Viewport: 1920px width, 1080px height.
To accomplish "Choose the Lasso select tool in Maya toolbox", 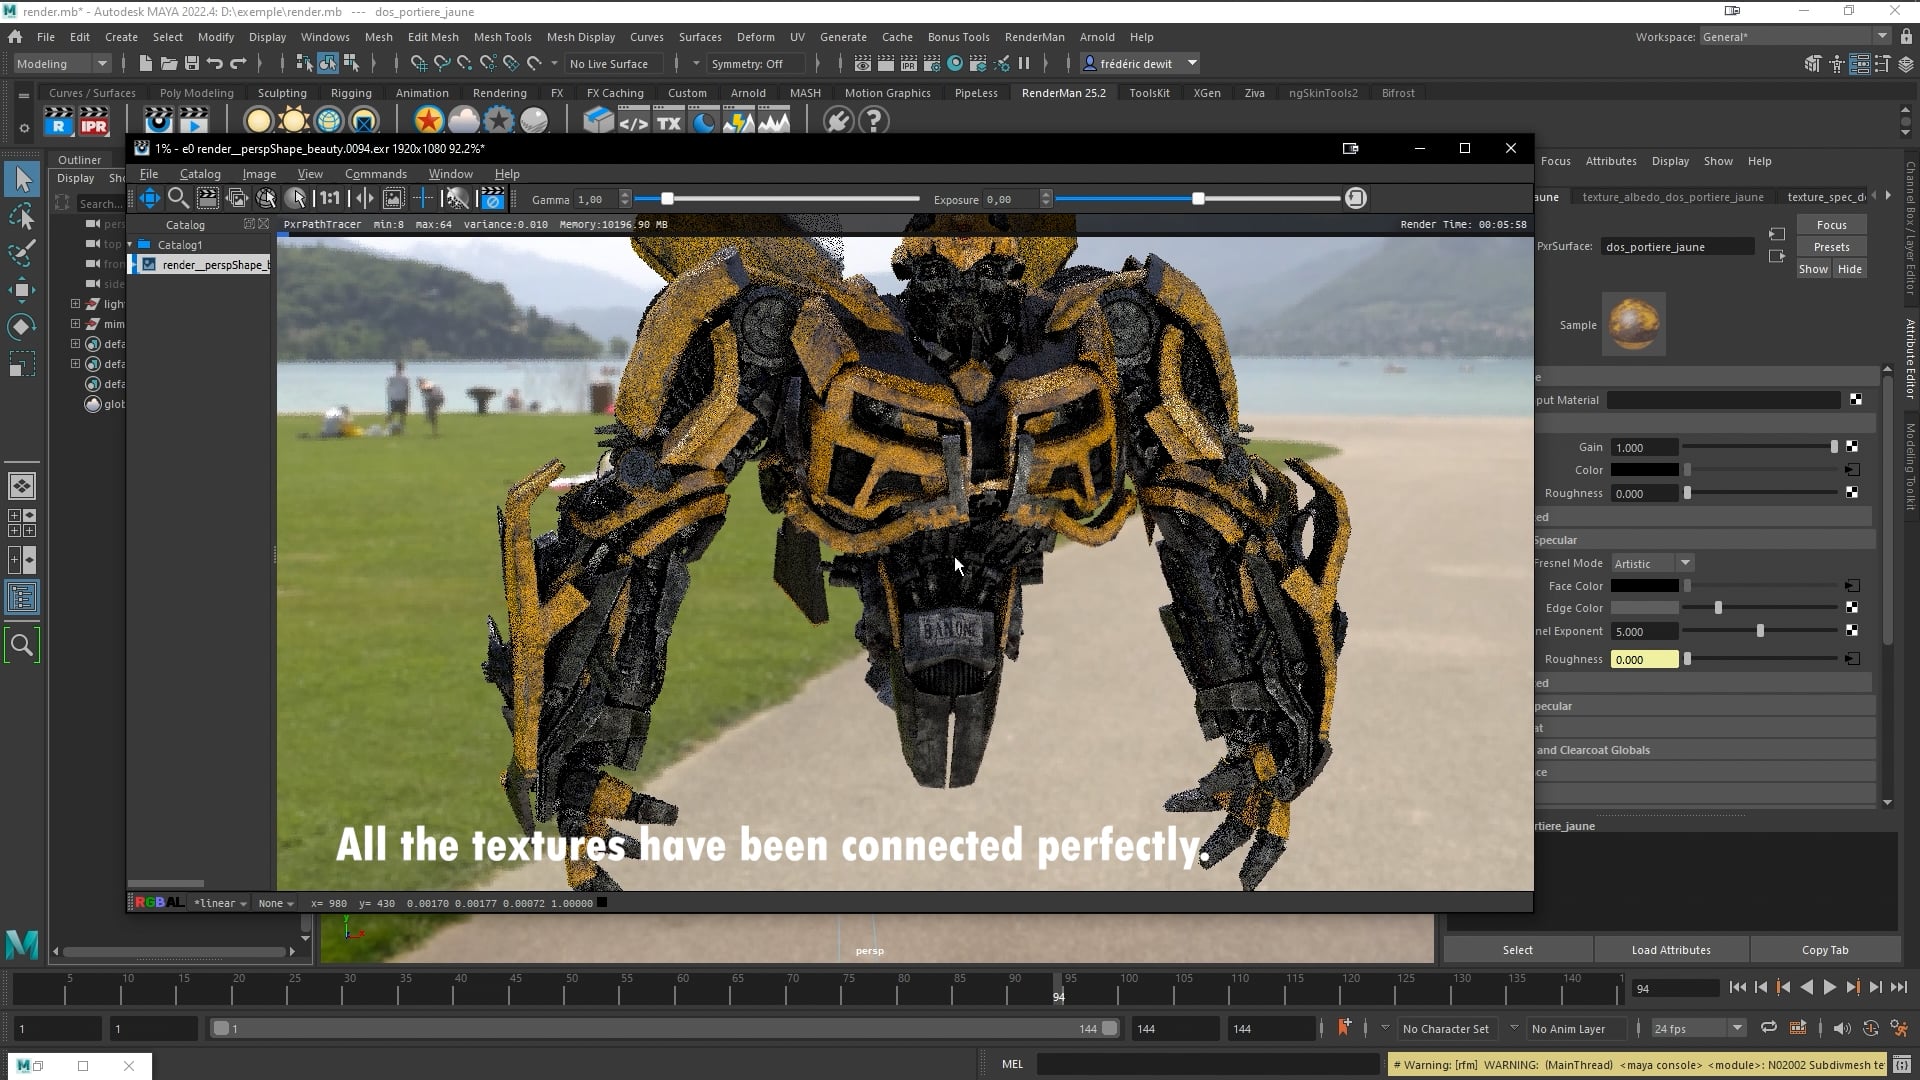I will click(x=22, y=216).
